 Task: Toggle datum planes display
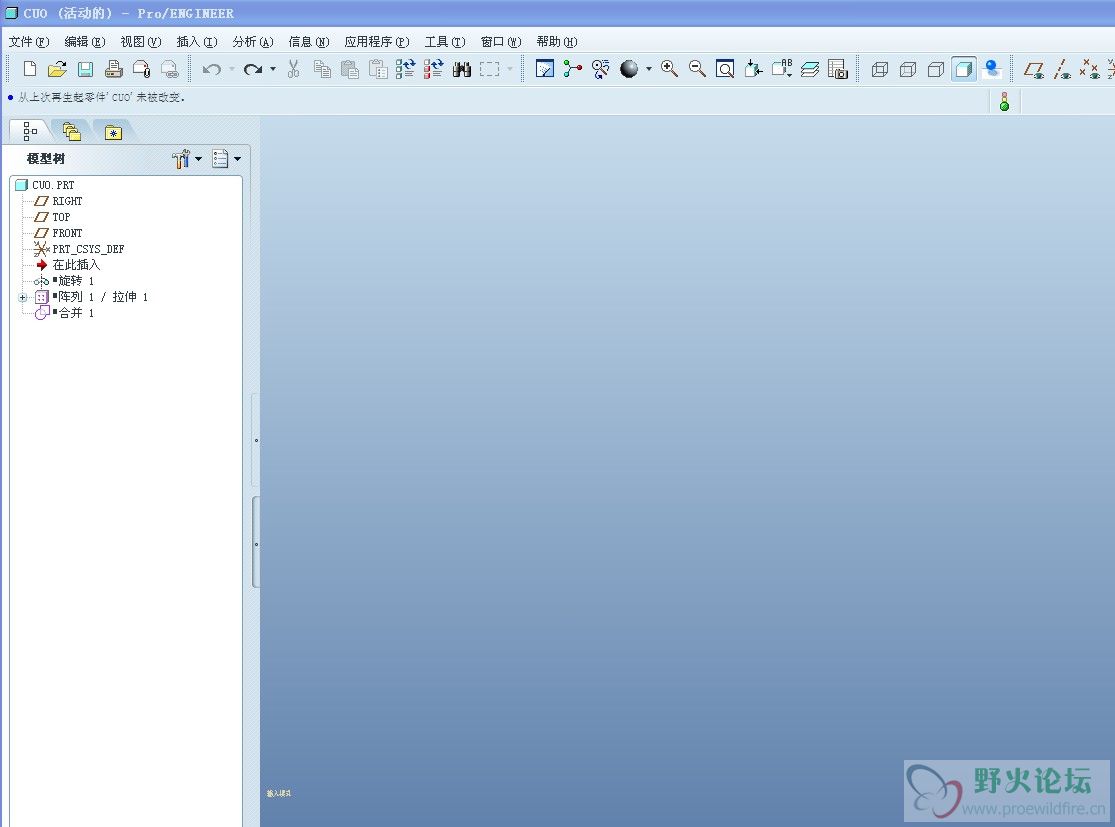[x=1033, y=69]
